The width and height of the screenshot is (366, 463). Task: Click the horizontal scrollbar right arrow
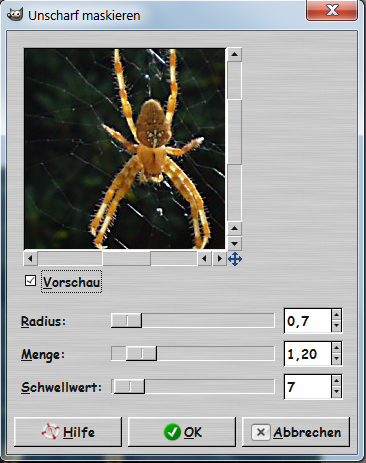point(219,258)
